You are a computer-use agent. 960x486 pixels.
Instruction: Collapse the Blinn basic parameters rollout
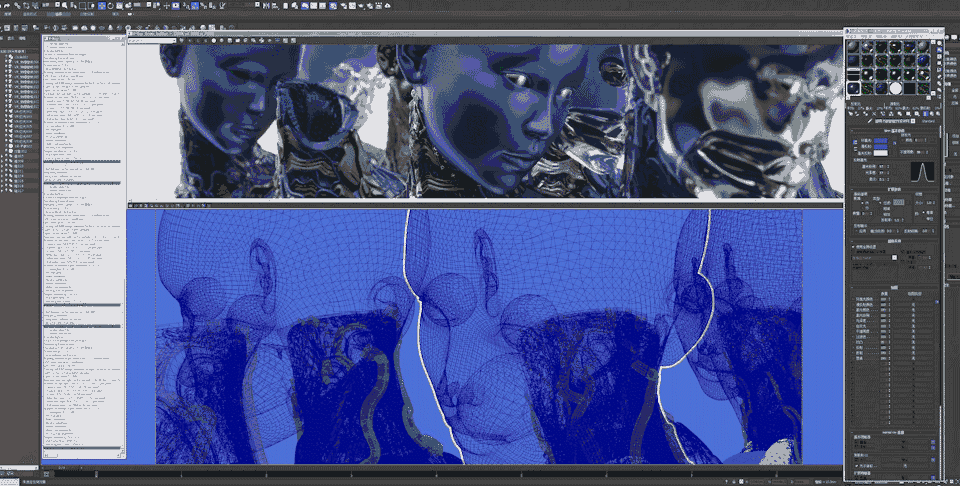[894, 130]
